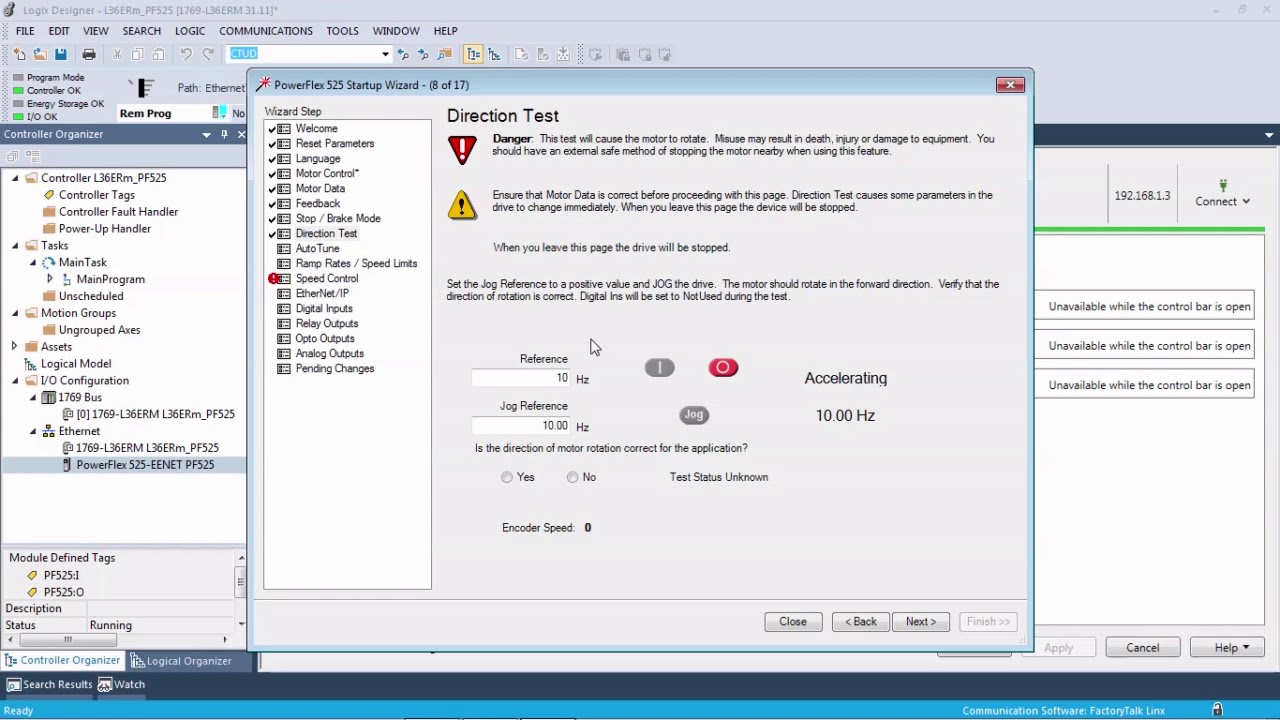This screenshot has width=1280, height=720.
Task: Click the grey Start drive button
Action: click(x=660, y=368)
